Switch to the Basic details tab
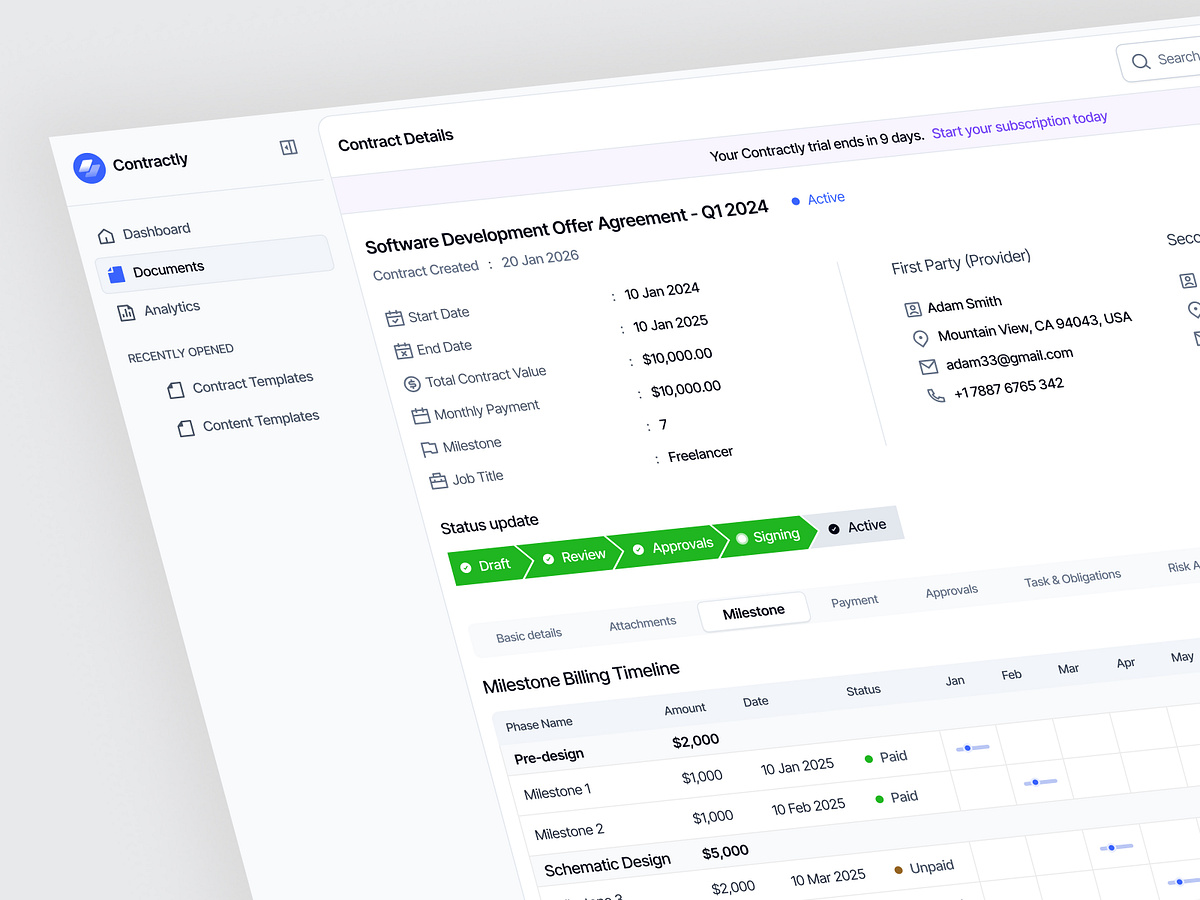Image resolution: width=1200 pixels, height=900 pixels. (x=529, y=635)
